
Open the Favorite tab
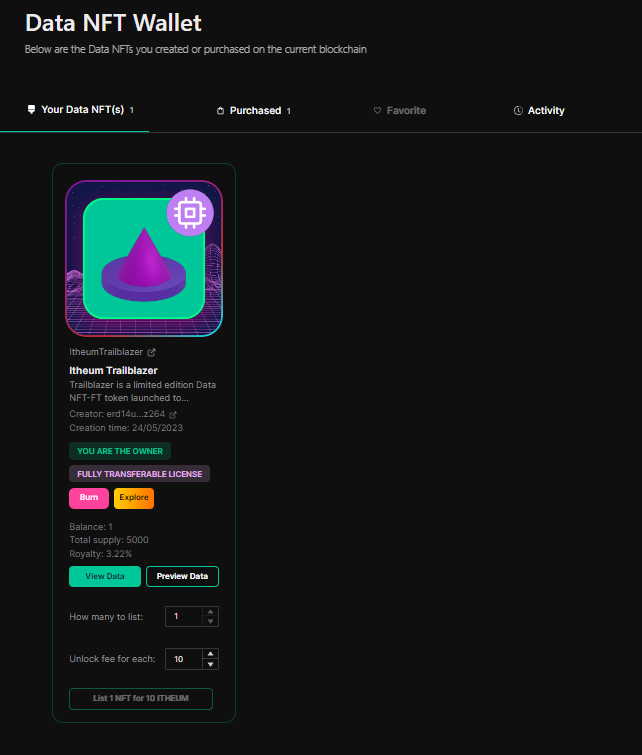tap(400, 111)
